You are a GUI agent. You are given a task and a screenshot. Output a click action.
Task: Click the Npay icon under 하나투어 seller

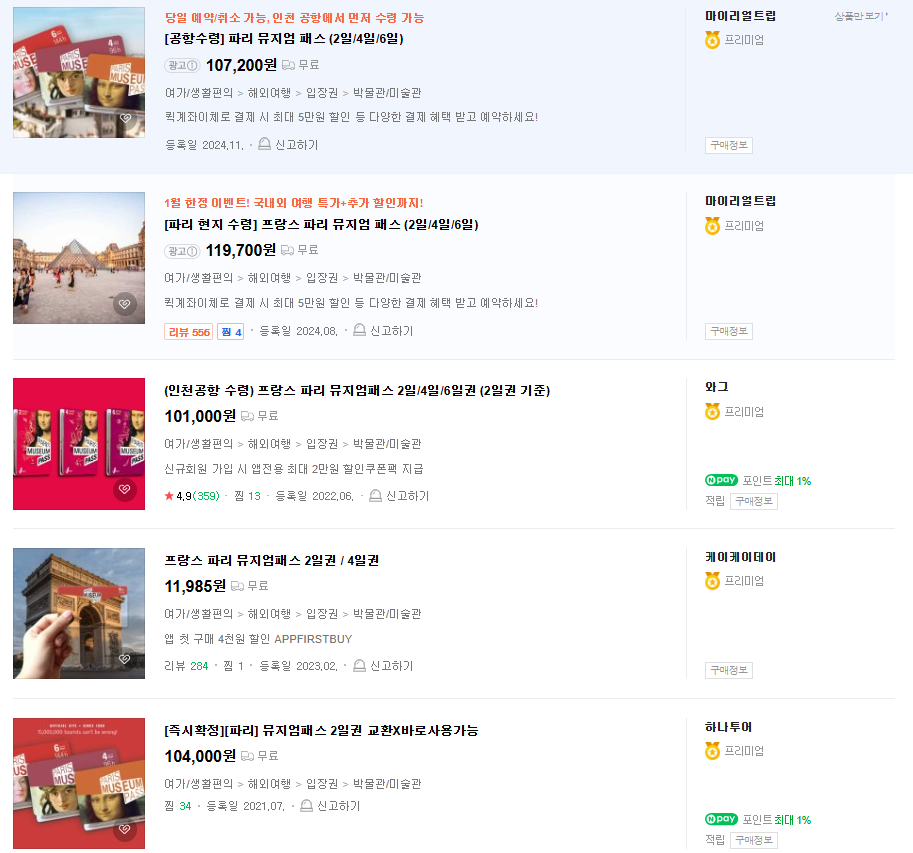coord(722,819)
